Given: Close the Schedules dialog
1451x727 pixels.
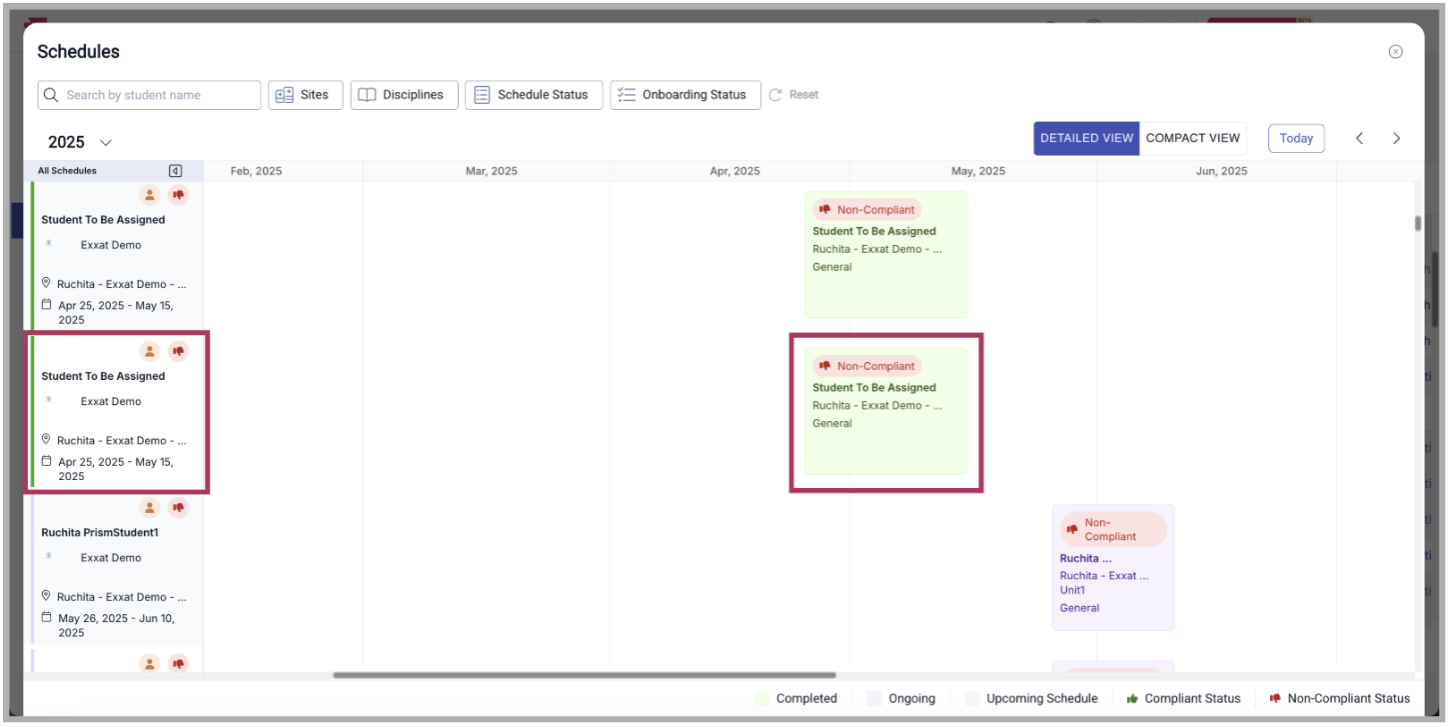Looking at the screenshot, I should tap(1395, 52).
